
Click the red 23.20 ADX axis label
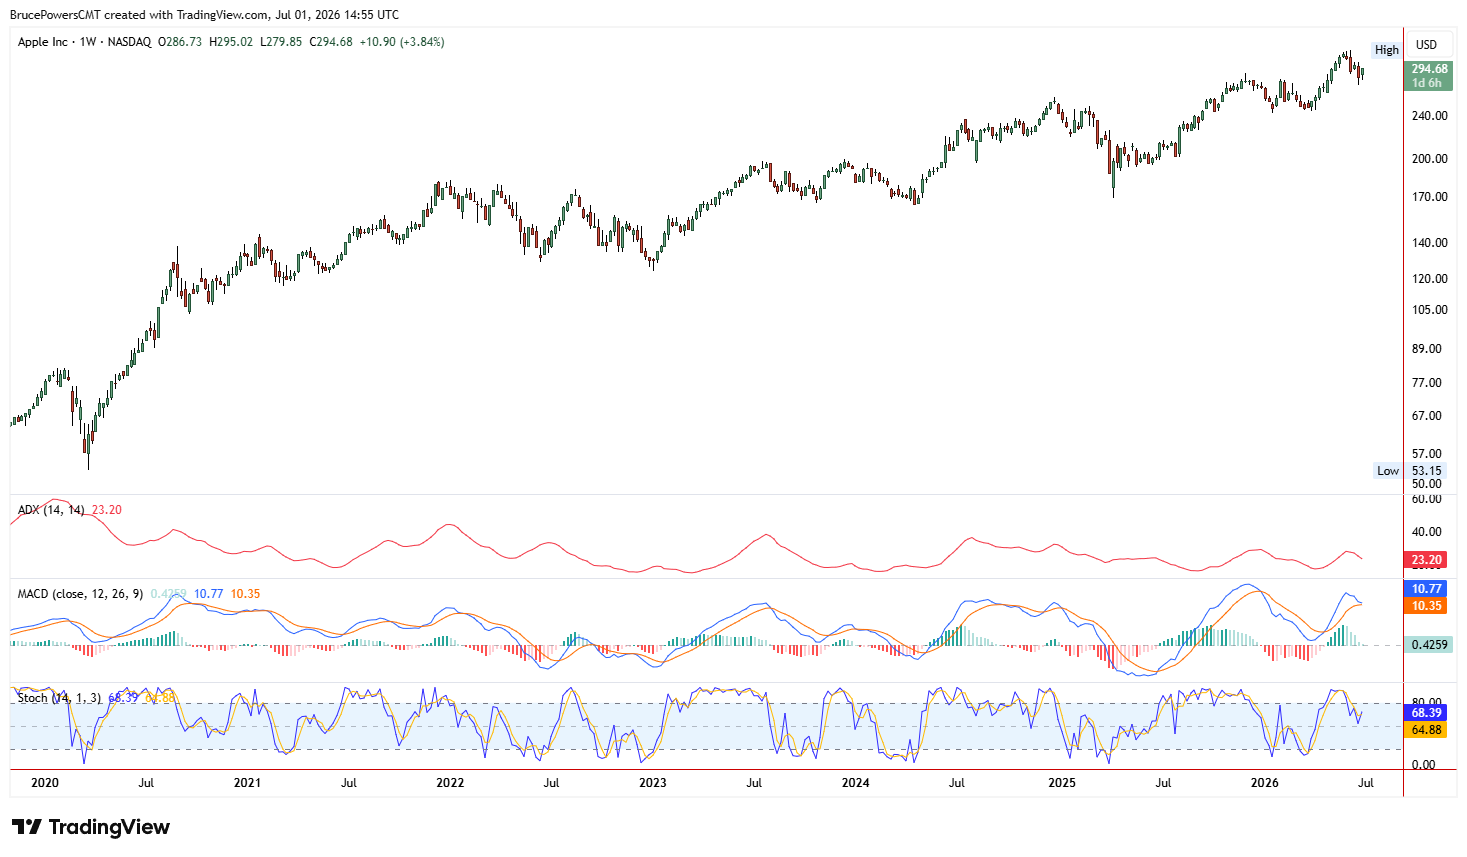[x=1426, y=560]
